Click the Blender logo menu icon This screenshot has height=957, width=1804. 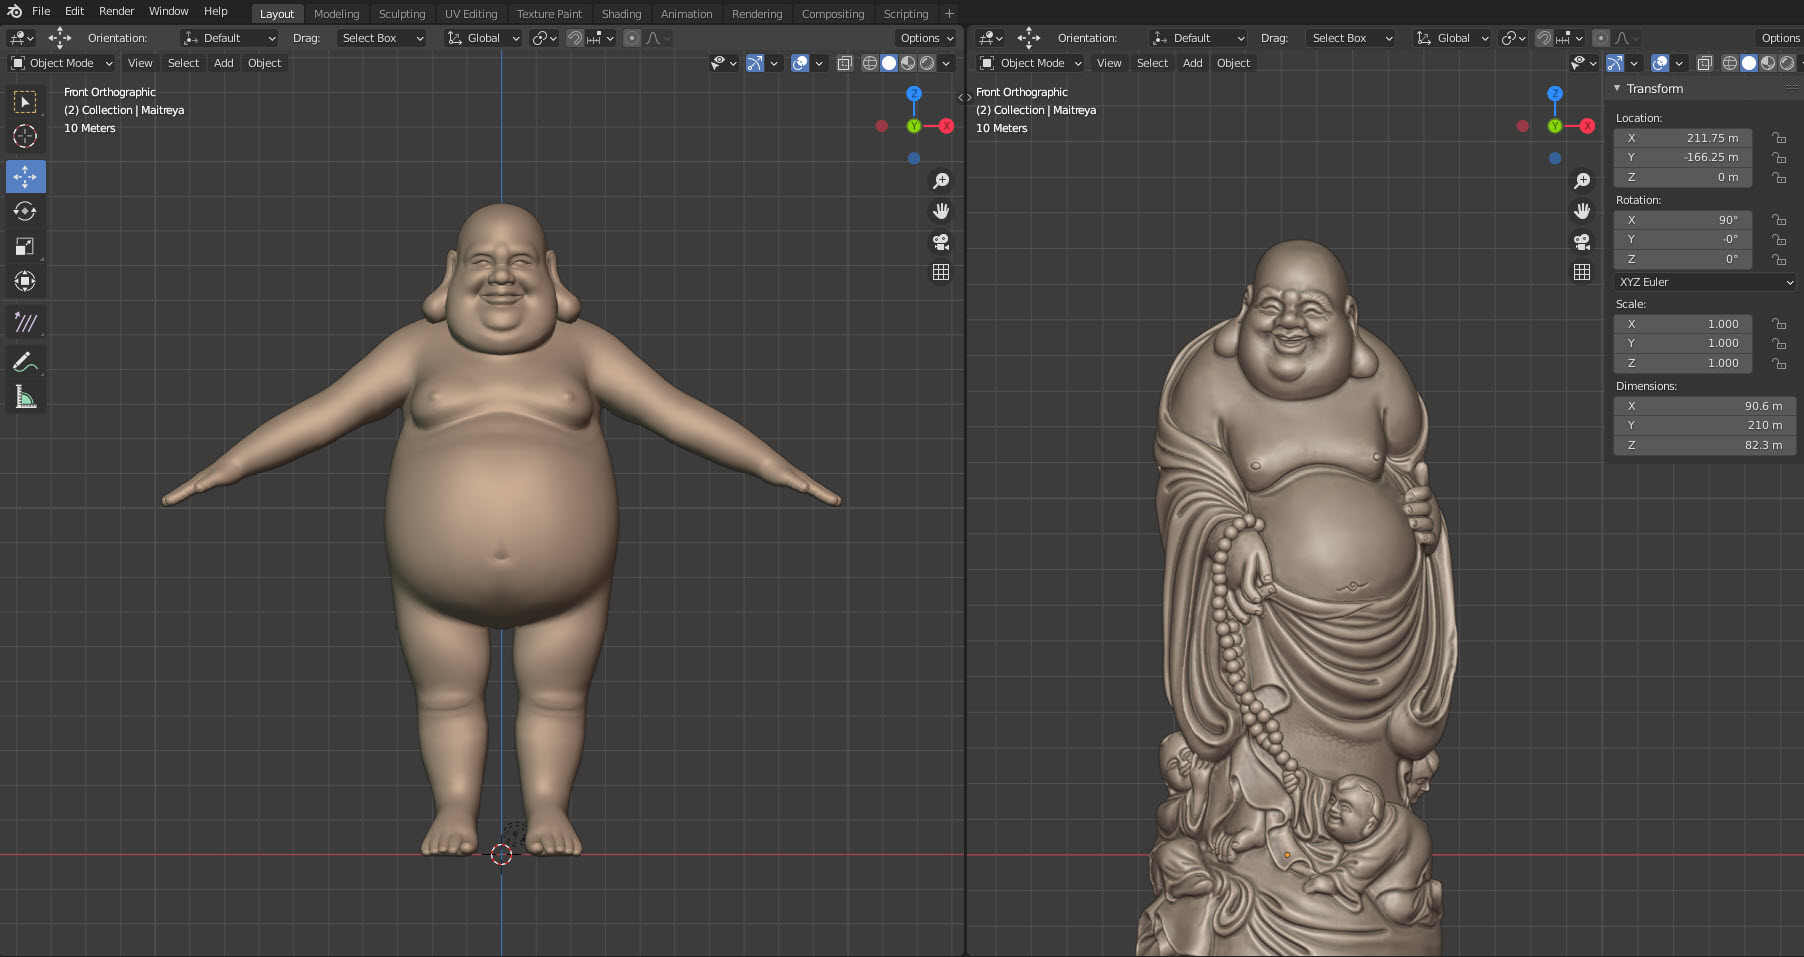click(x=14, y=11)
